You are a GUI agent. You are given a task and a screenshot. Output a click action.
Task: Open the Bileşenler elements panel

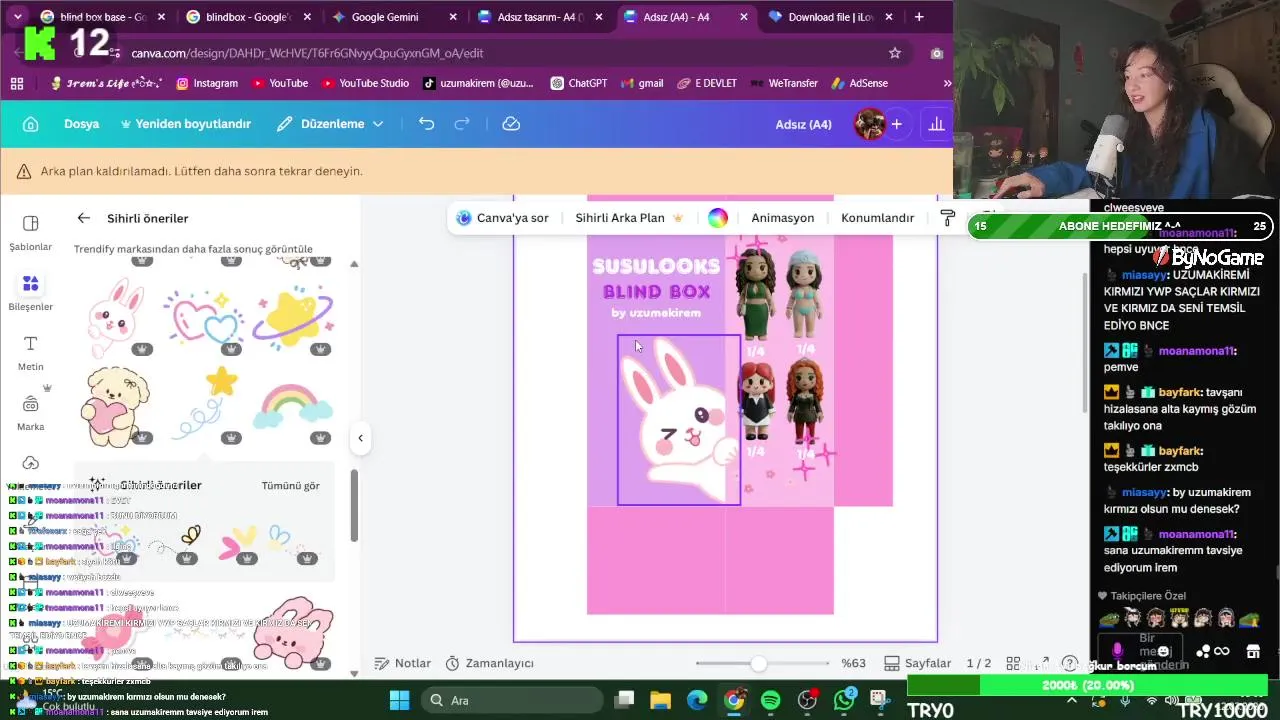(x=31, y=293)
